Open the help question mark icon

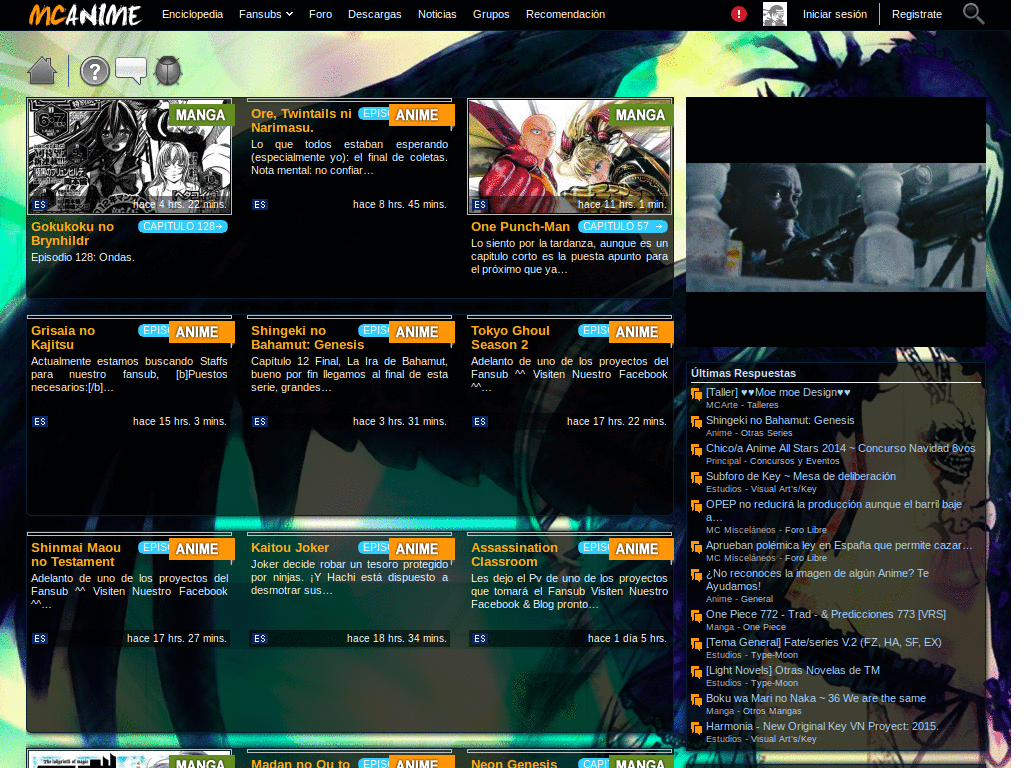[x=94, y=71]
